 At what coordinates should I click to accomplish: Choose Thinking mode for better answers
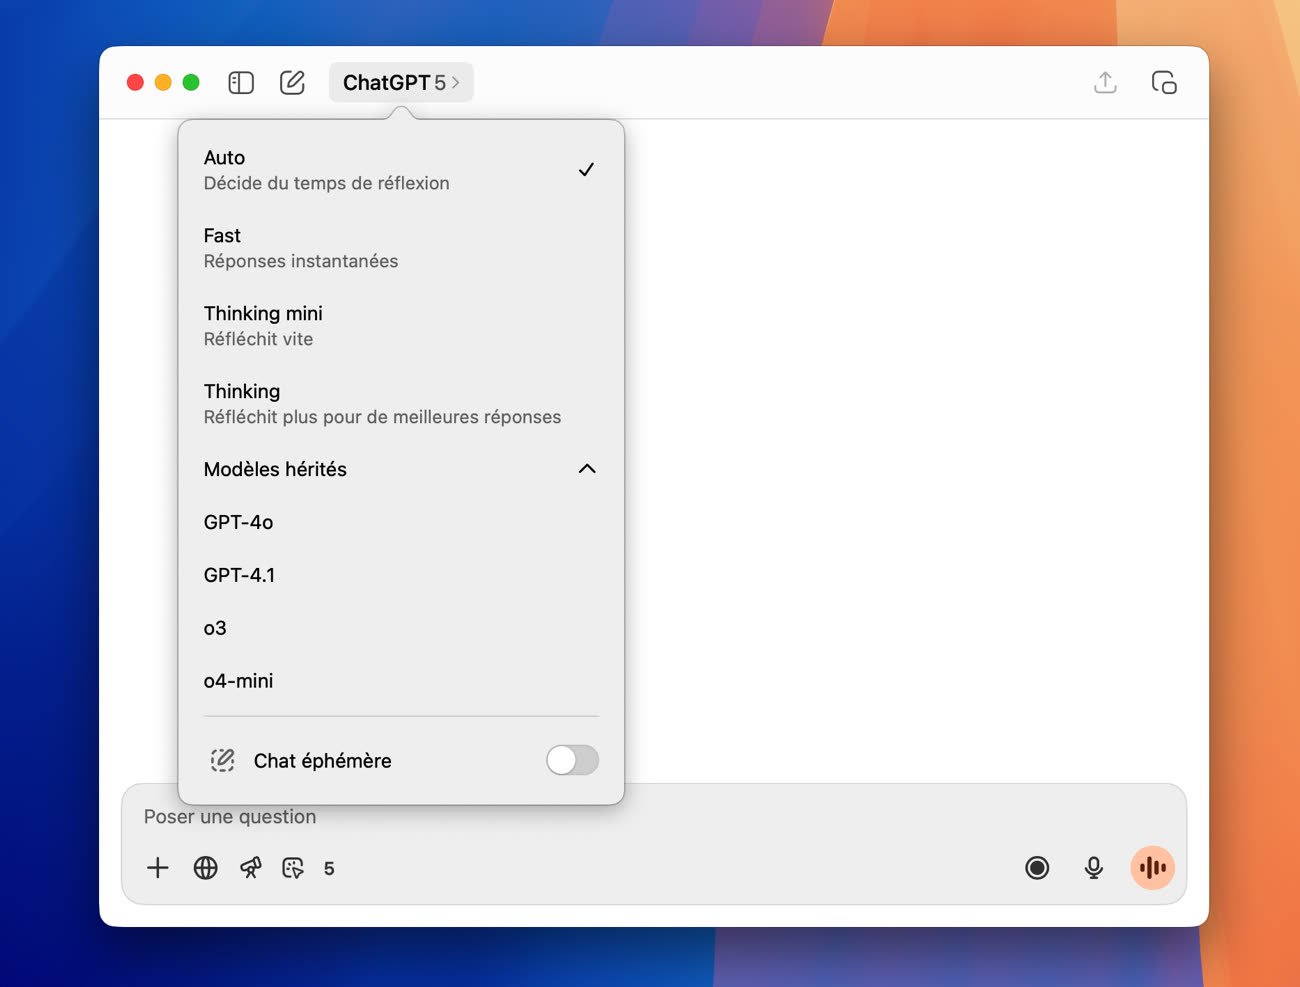(401, 404)
